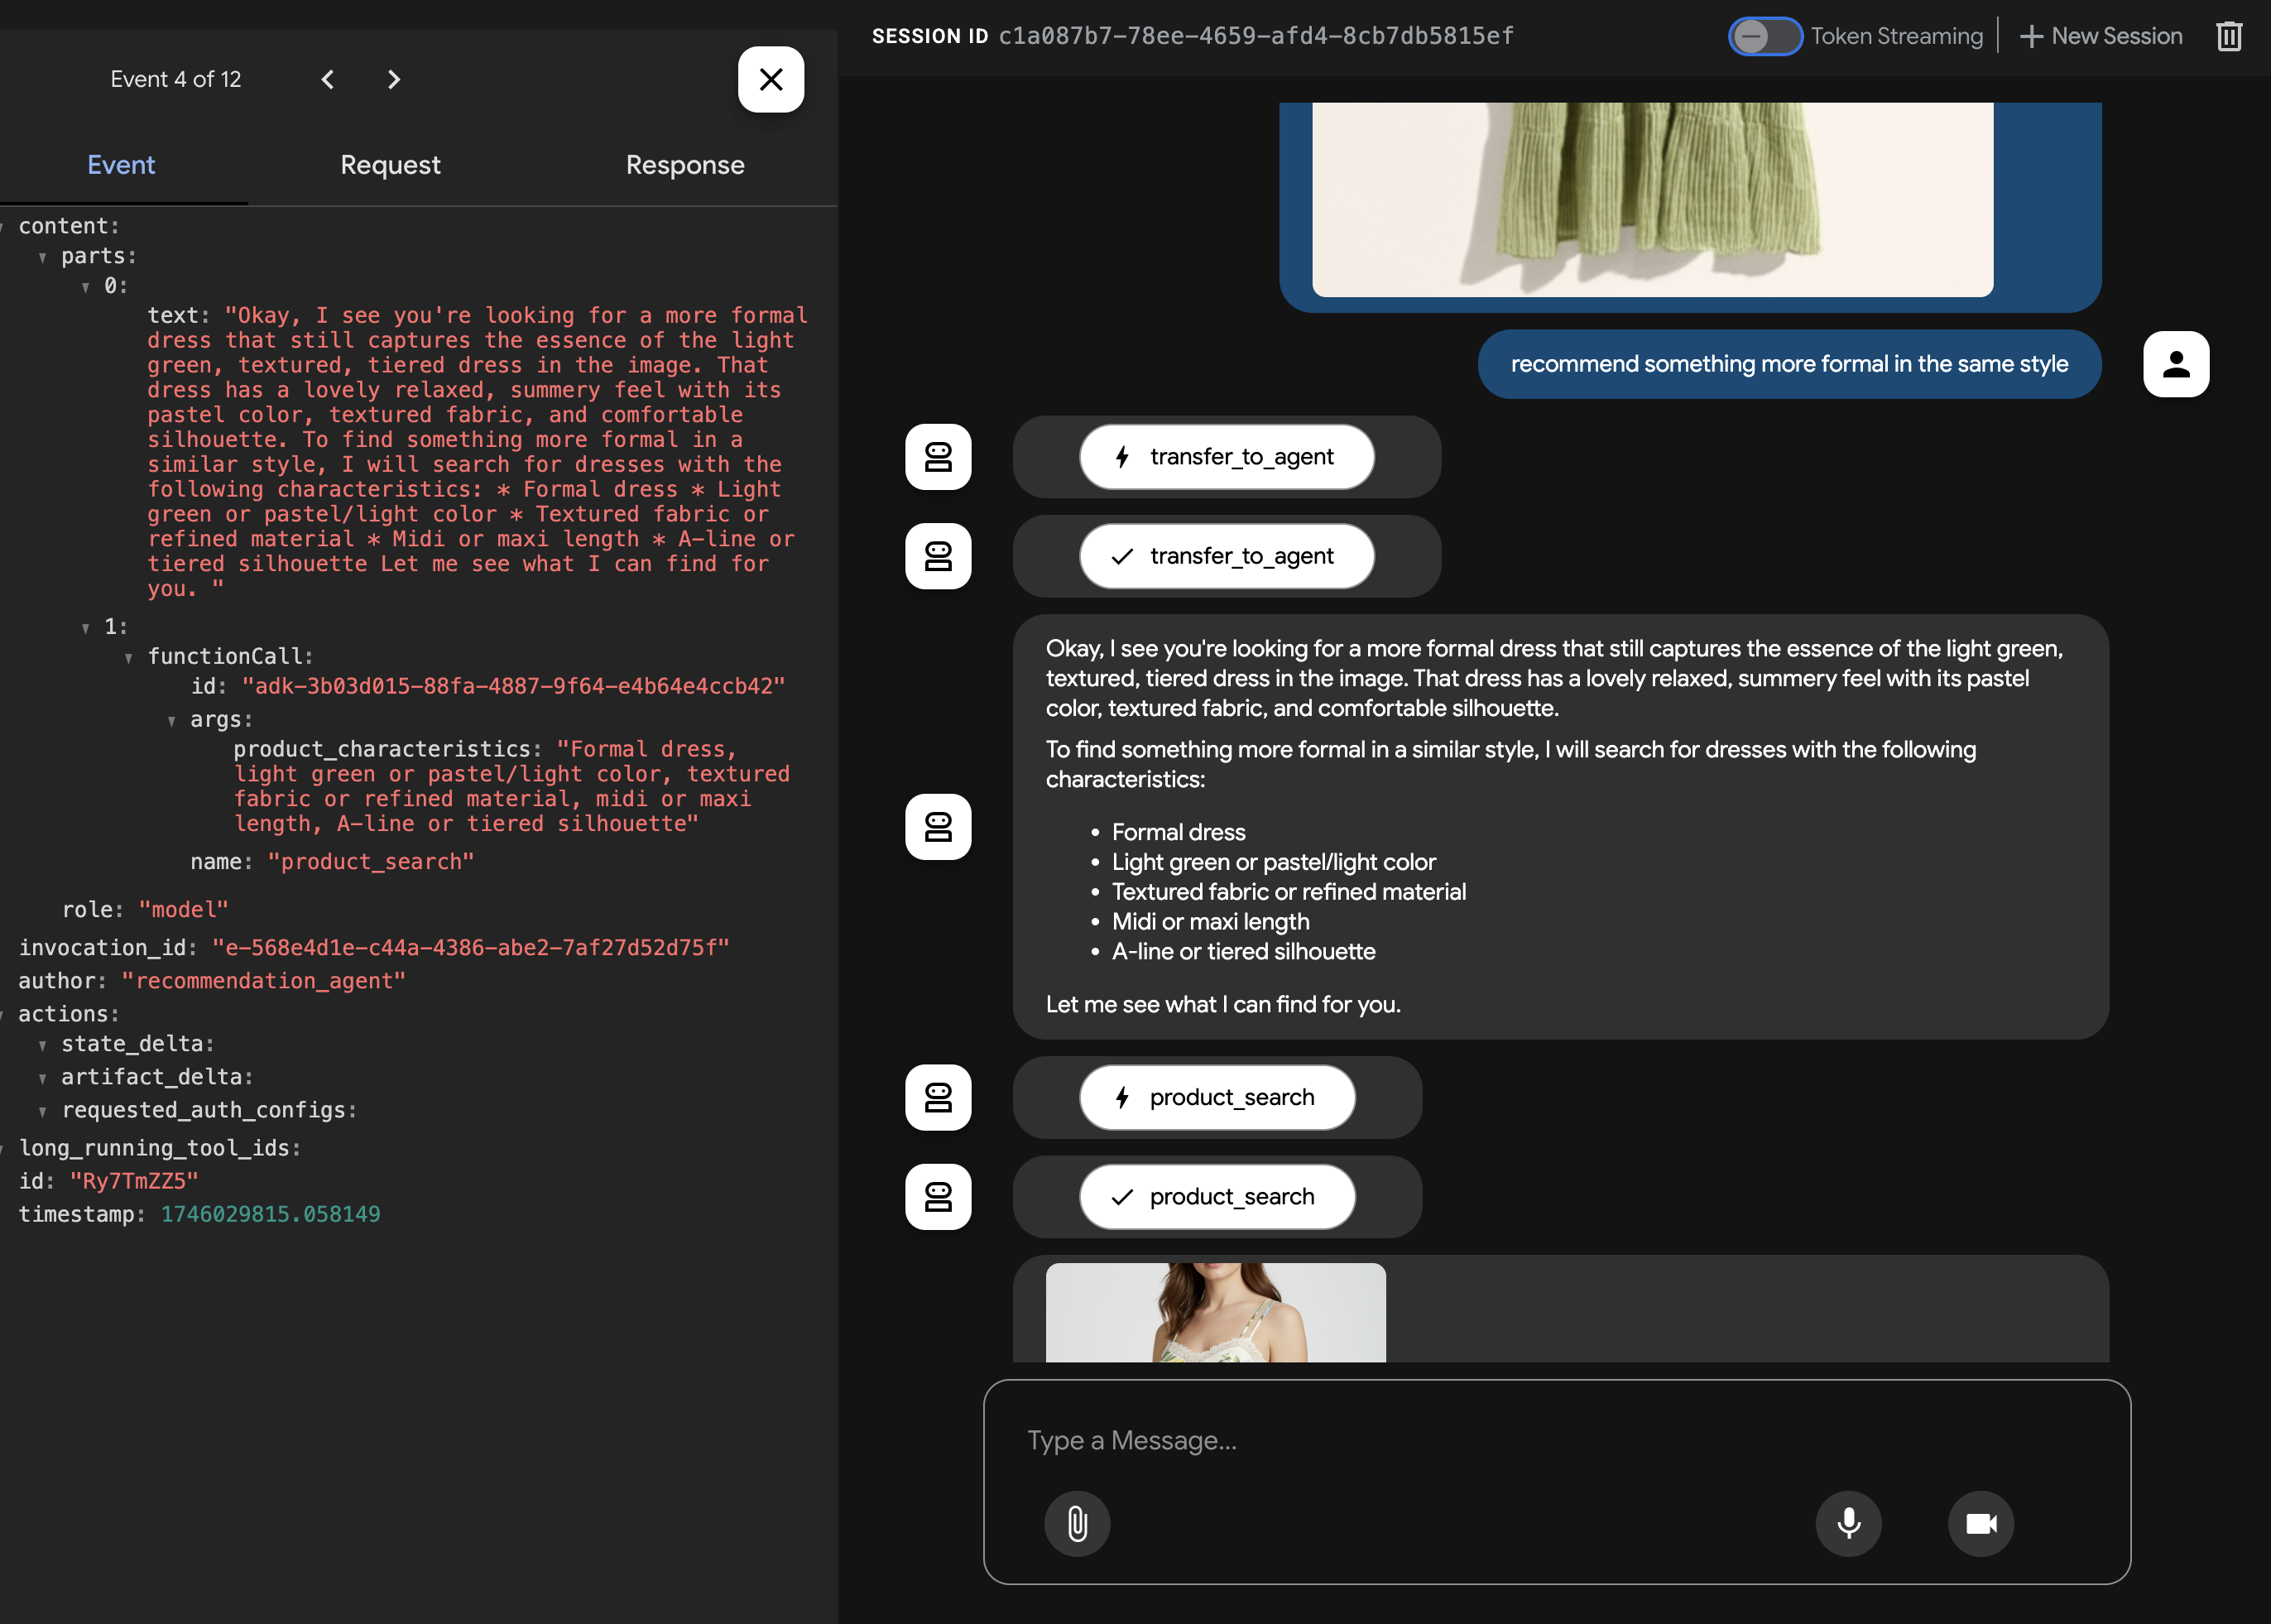This screenshot has width=2271, height=1624.
Task: Collapse the functionCall tree node
Action: click(x=129, y=657)
